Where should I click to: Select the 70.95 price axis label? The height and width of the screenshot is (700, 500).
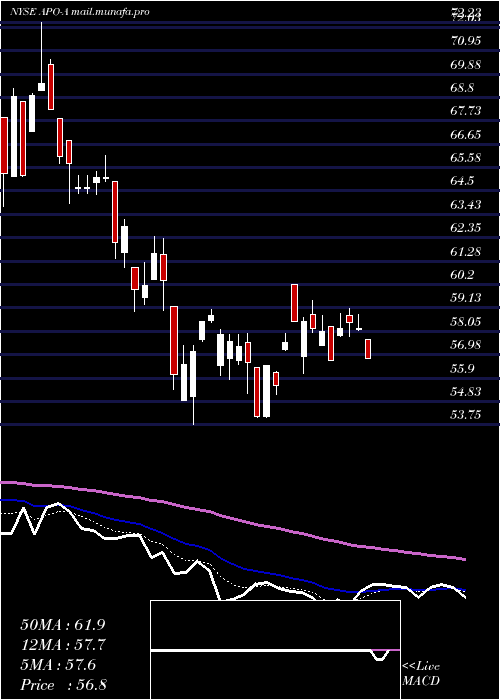click(x=465, y=41)
